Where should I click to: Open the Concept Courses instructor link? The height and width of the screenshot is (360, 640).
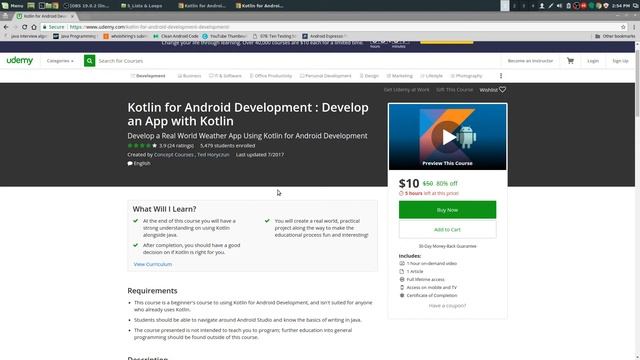click(x=174, y=155)
